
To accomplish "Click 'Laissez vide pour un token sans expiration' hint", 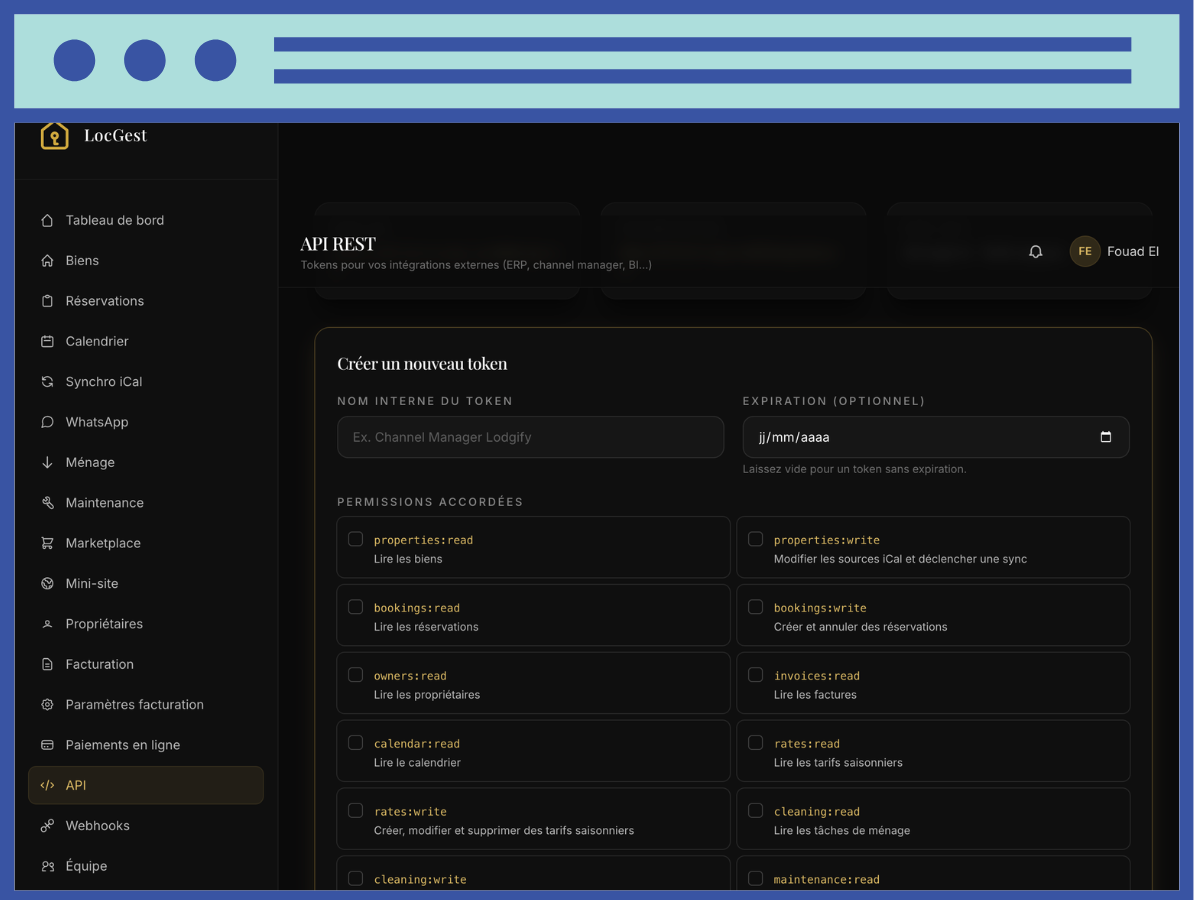I will (x=854, y=469).
